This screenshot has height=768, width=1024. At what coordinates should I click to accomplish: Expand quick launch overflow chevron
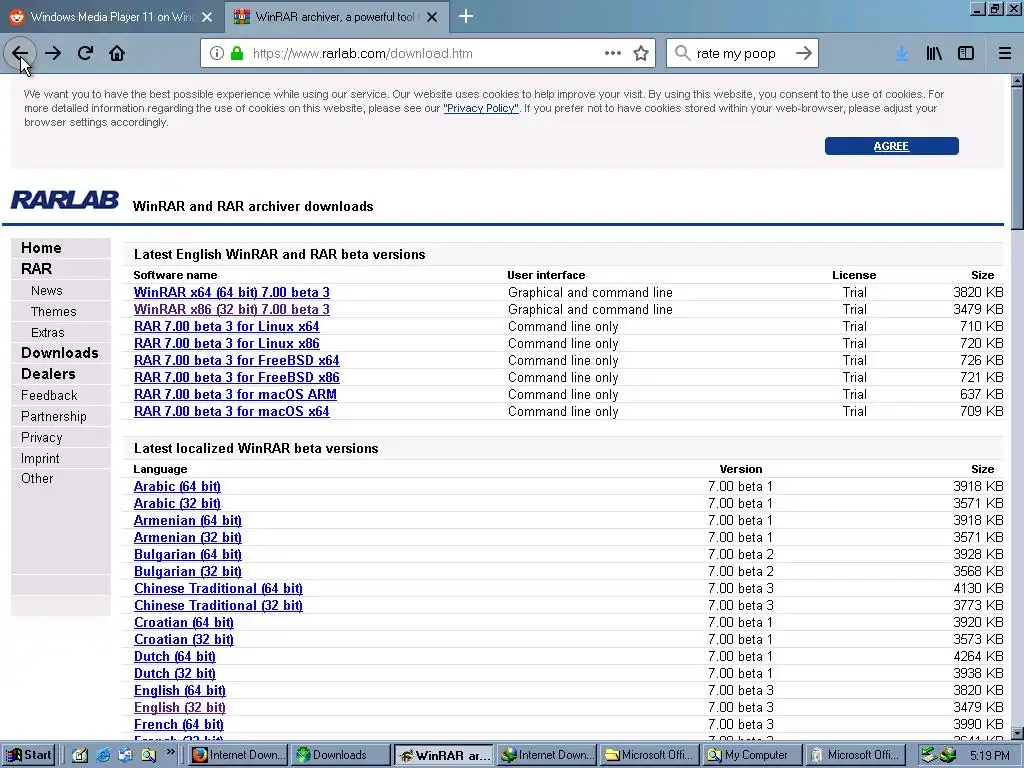[171, 752]
